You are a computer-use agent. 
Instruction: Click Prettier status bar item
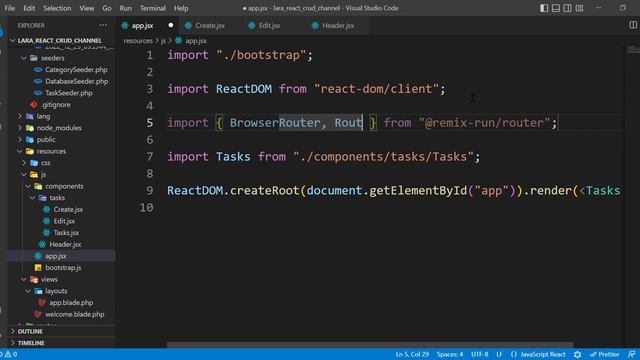point(604,354)
